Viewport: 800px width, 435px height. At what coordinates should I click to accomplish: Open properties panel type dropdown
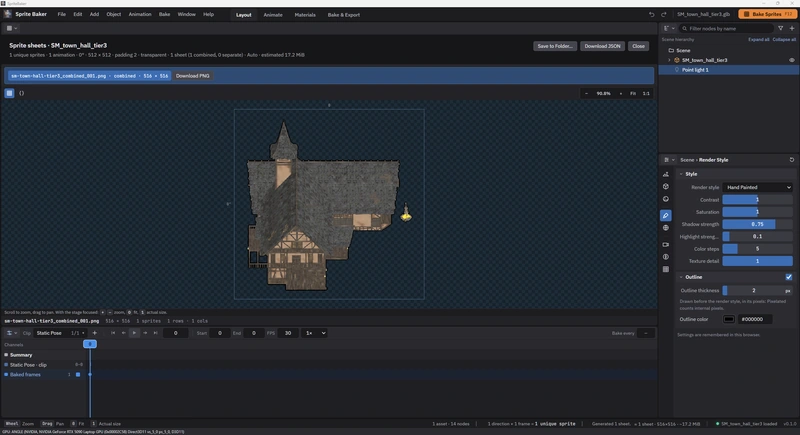click(x=669, y=160)
